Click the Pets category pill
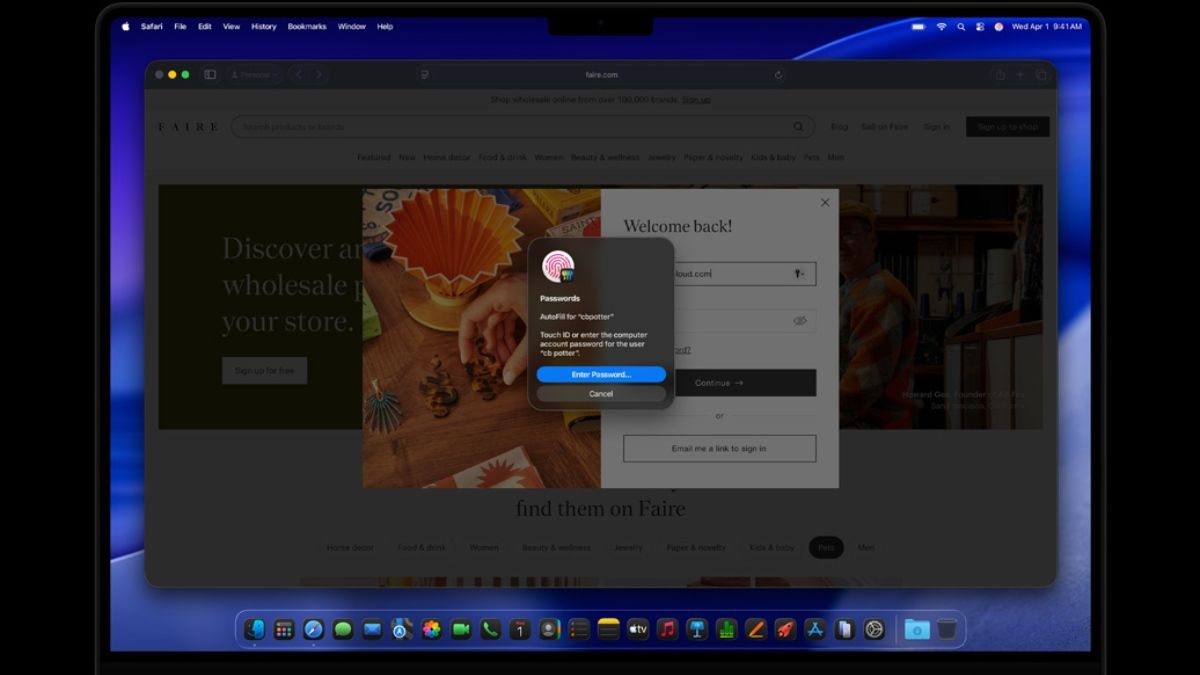 (x=826, y=548)
